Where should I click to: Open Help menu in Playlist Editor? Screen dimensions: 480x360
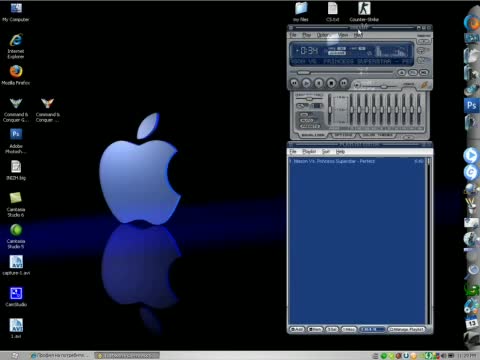point(340,152)
